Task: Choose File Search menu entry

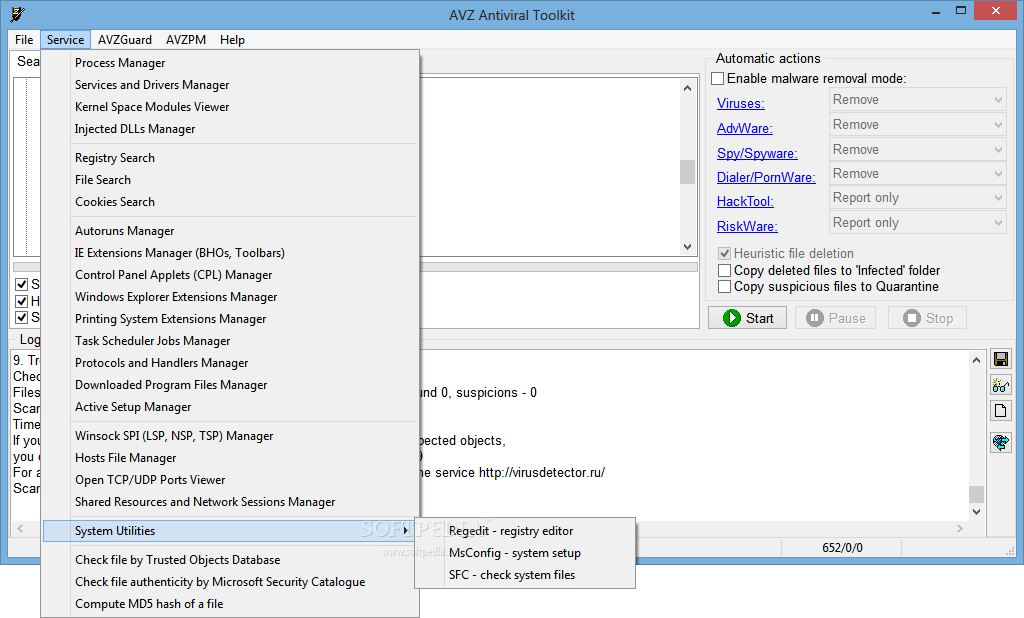Action: (x=230, y=180)
